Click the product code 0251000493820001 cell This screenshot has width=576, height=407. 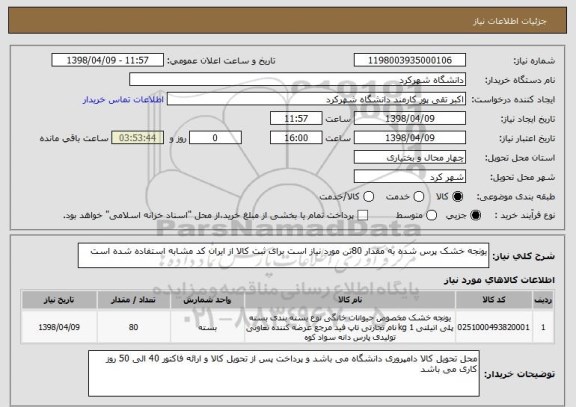click(494, 327)
